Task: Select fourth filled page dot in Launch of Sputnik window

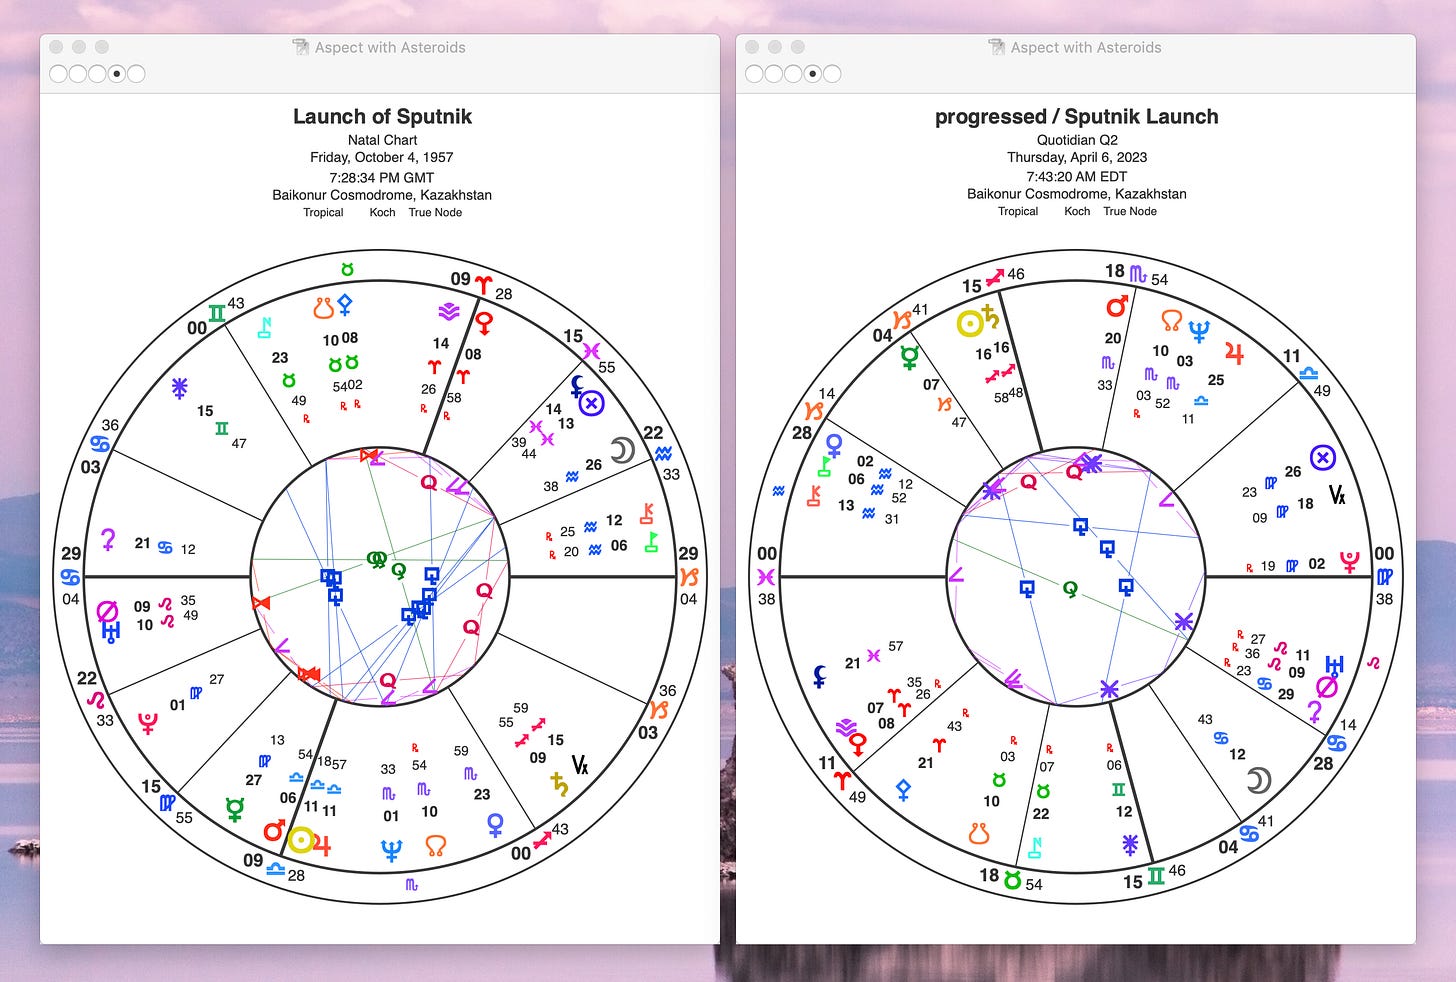Action: pos(116,73)
